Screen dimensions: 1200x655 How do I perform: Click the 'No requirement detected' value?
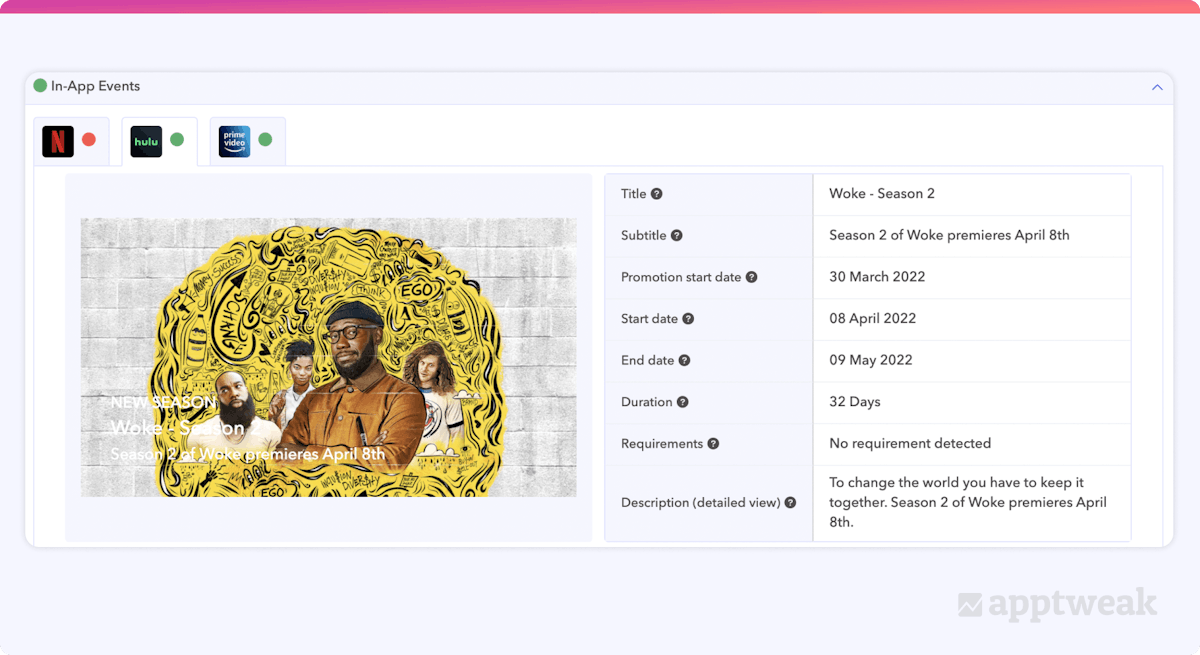[x=910, y=444]
